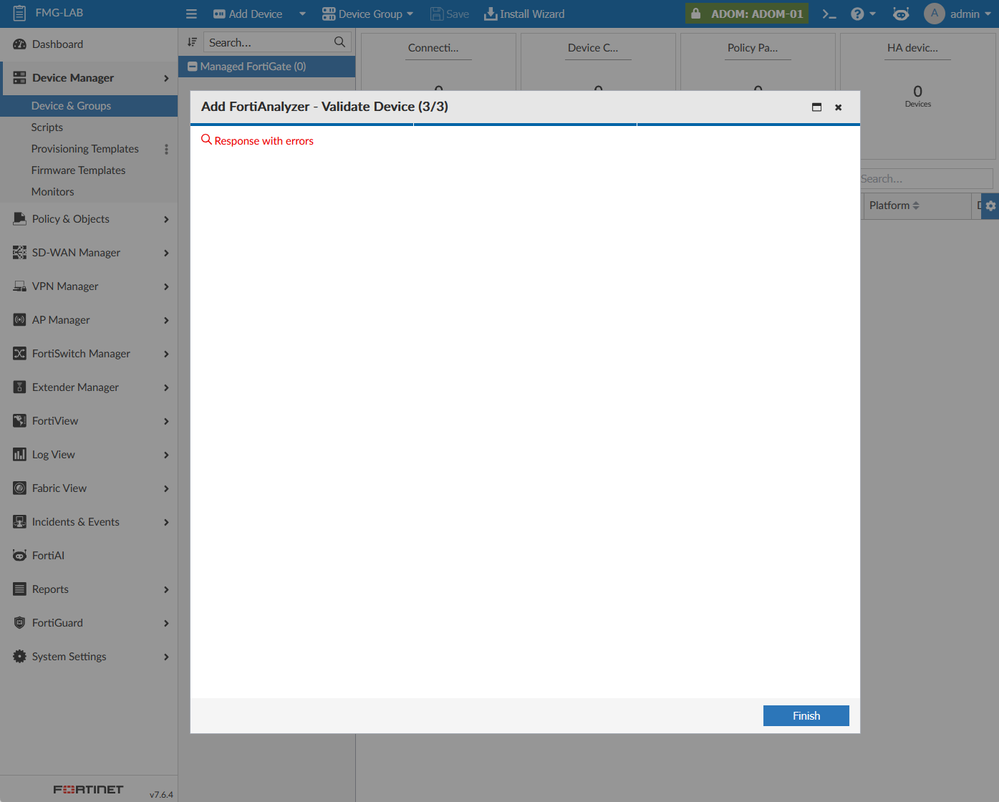This screenshot has width=999, height=802.
Task: Open the FortiAI assistant icon
Action: point(900,14)
